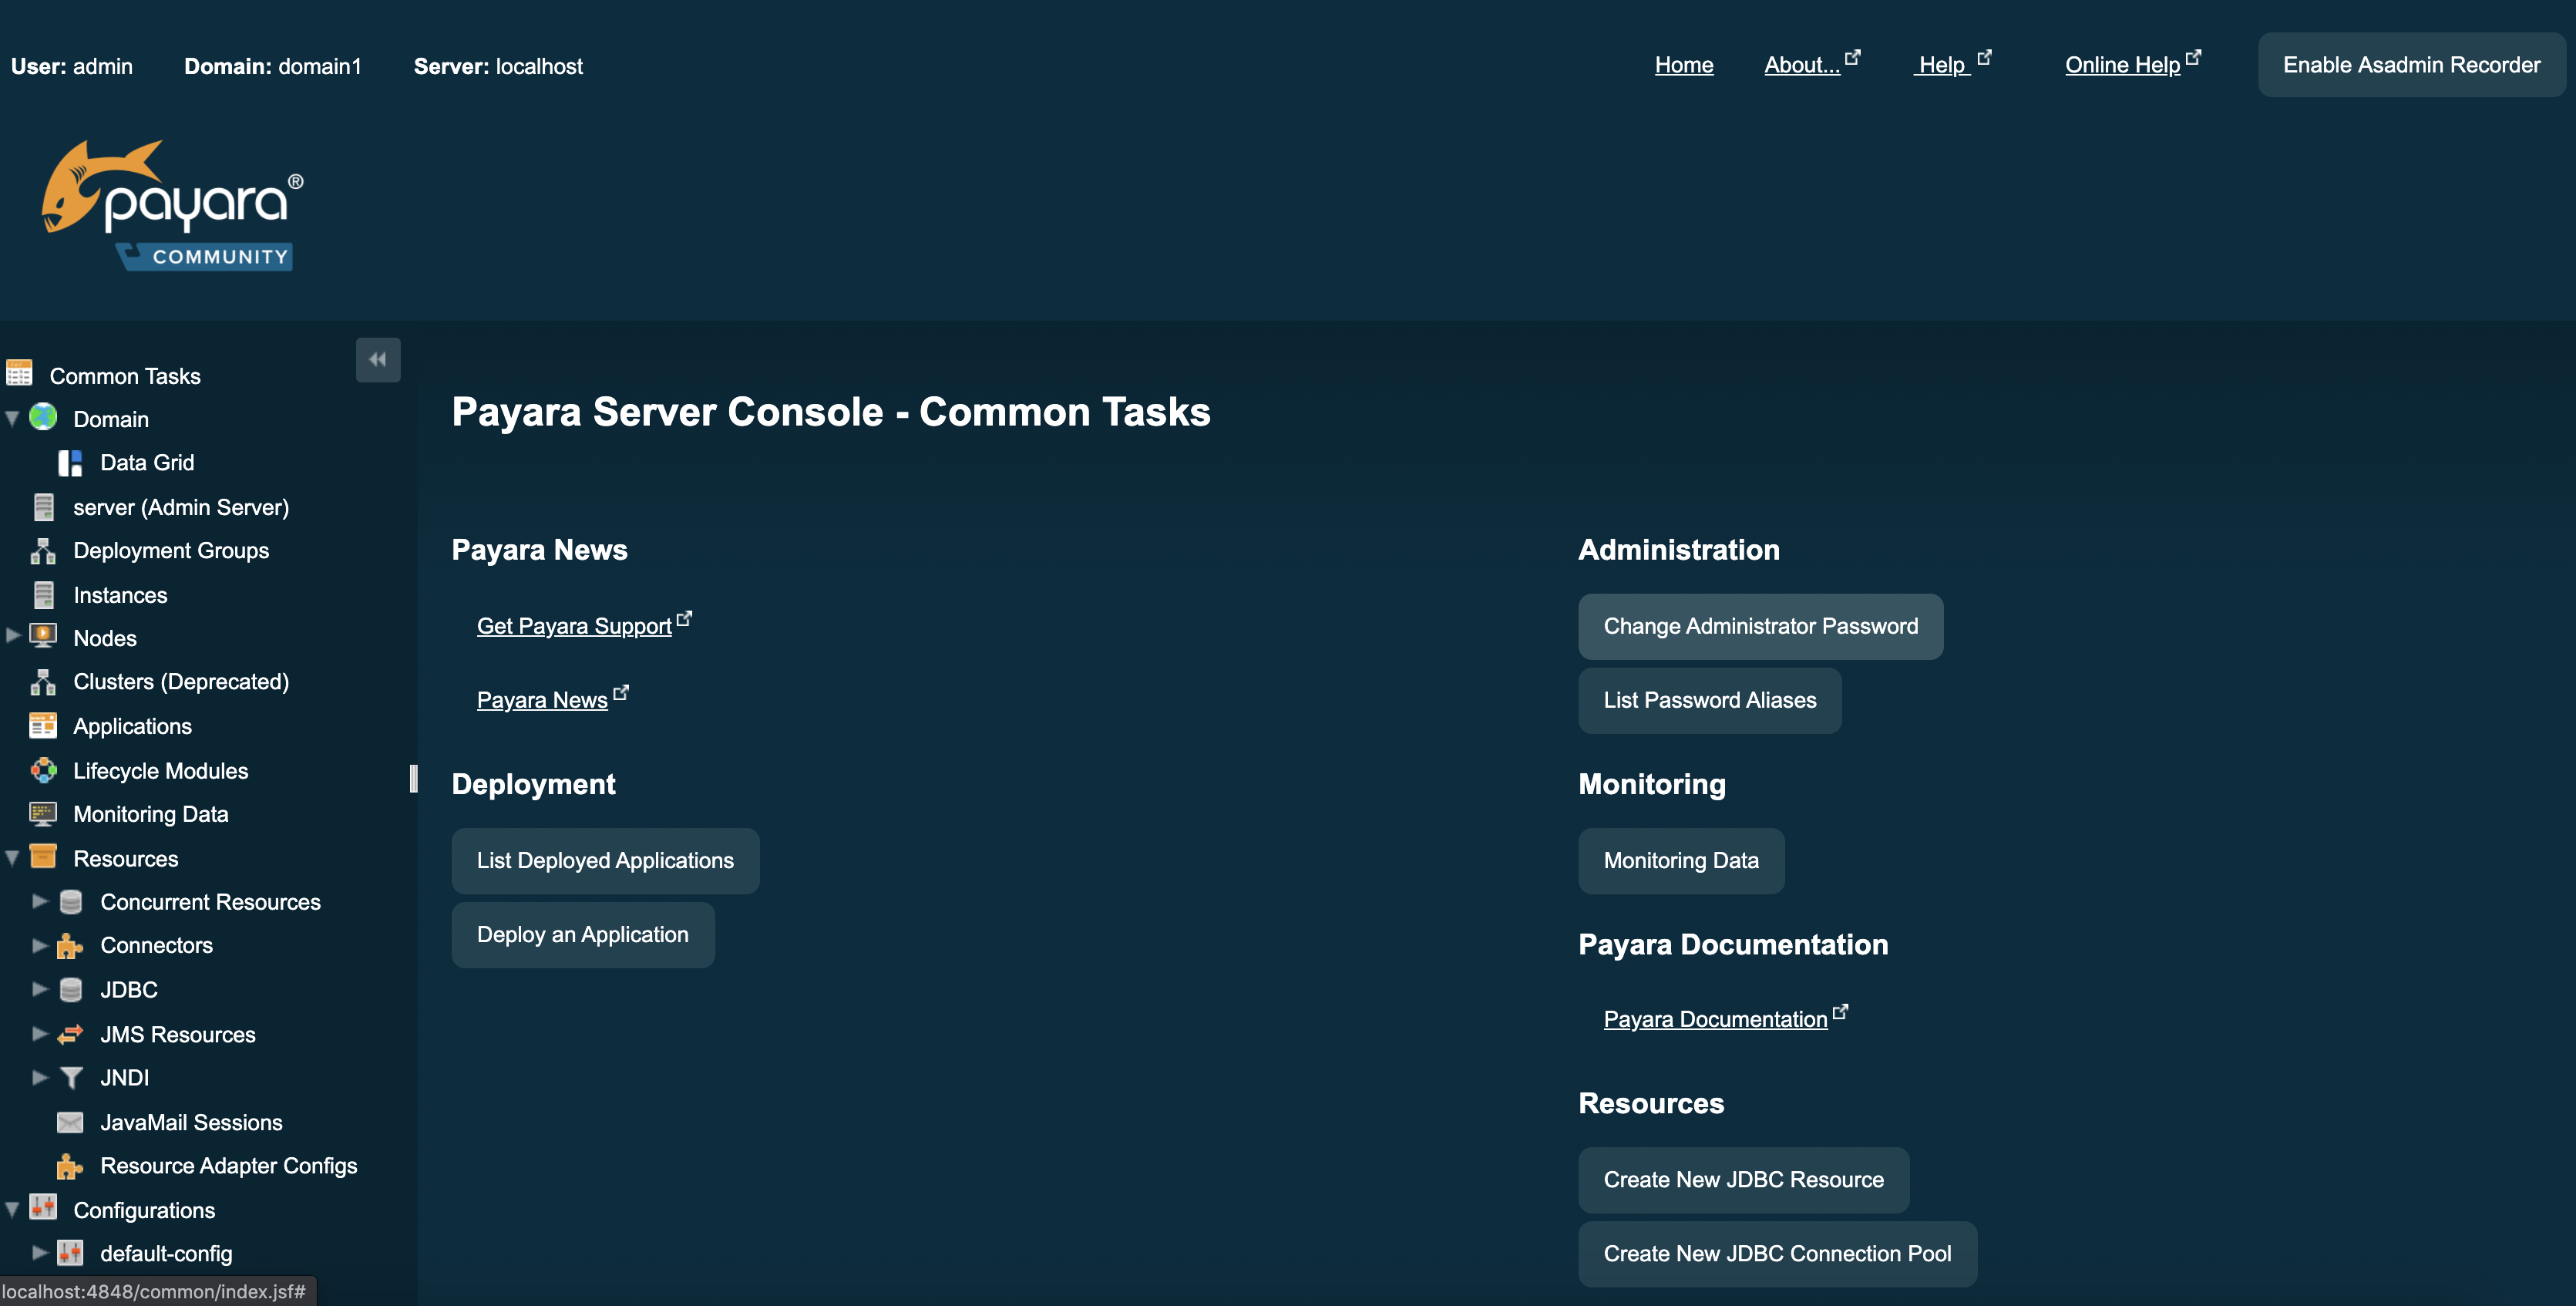Click the Data Grid icon
Image resolution: width=2576 pixels, height=1306 pixels.
point(70,462)
